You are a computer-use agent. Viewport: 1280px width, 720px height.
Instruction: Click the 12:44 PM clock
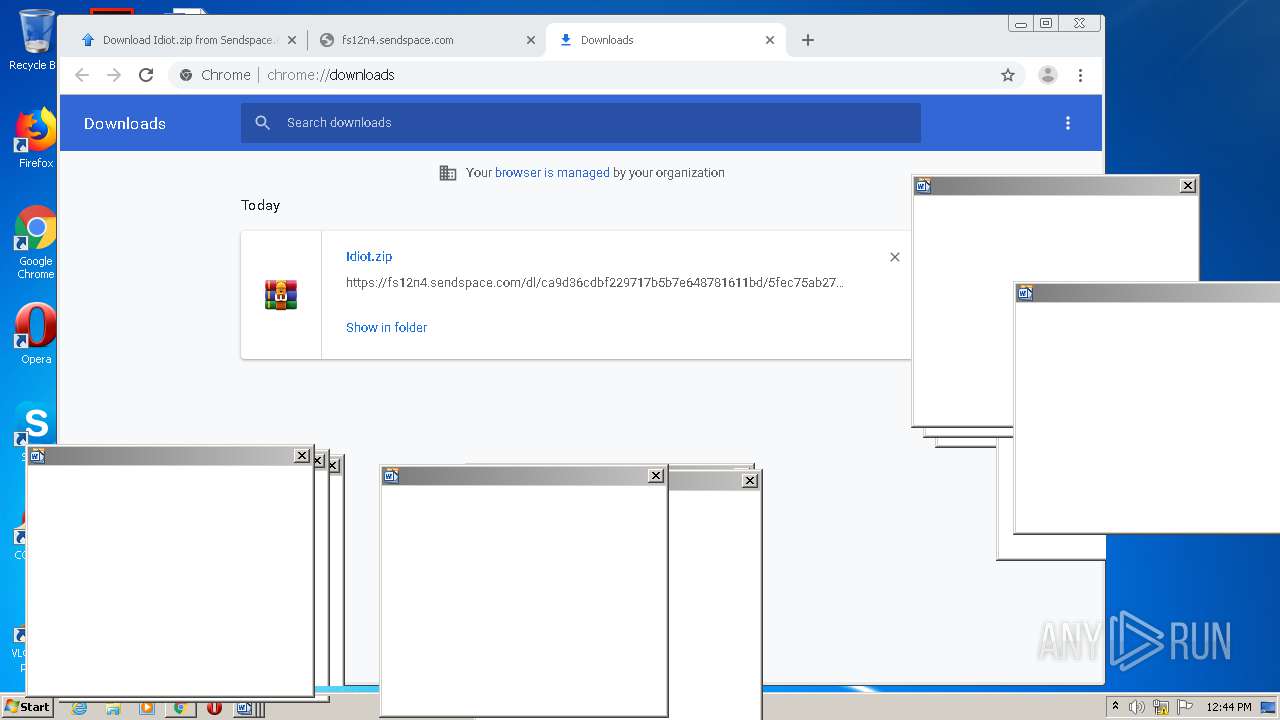click(1228, 707)
